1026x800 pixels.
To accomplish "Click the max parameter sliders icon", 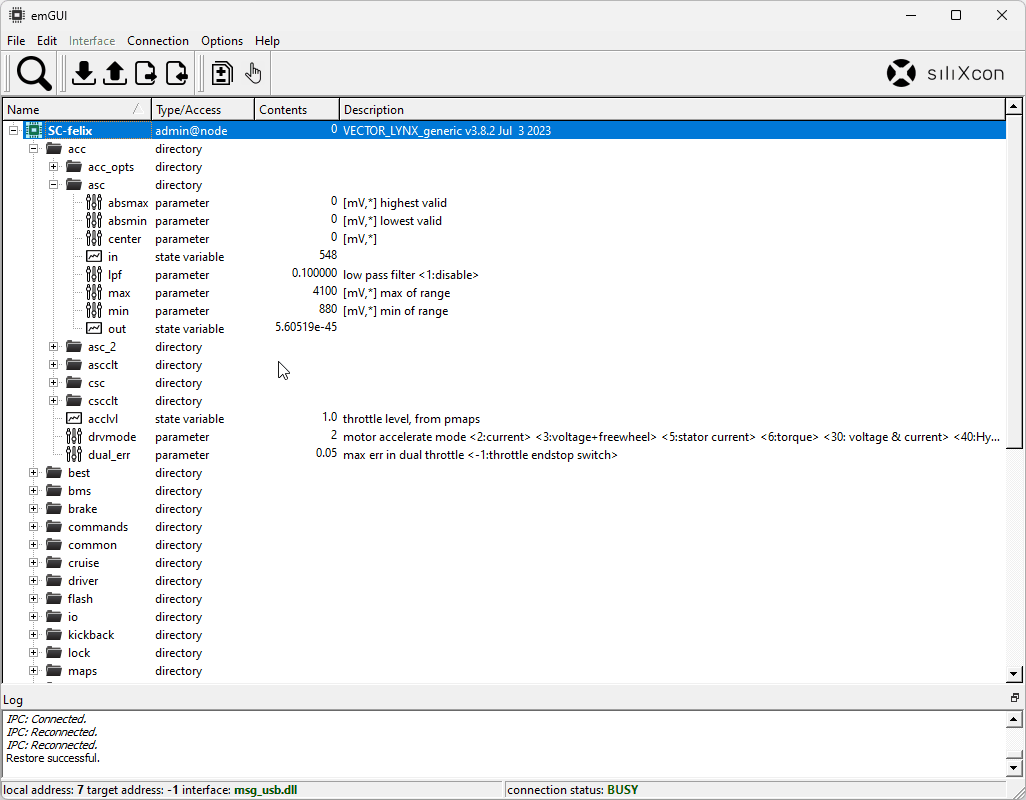I will coord(94,292).
